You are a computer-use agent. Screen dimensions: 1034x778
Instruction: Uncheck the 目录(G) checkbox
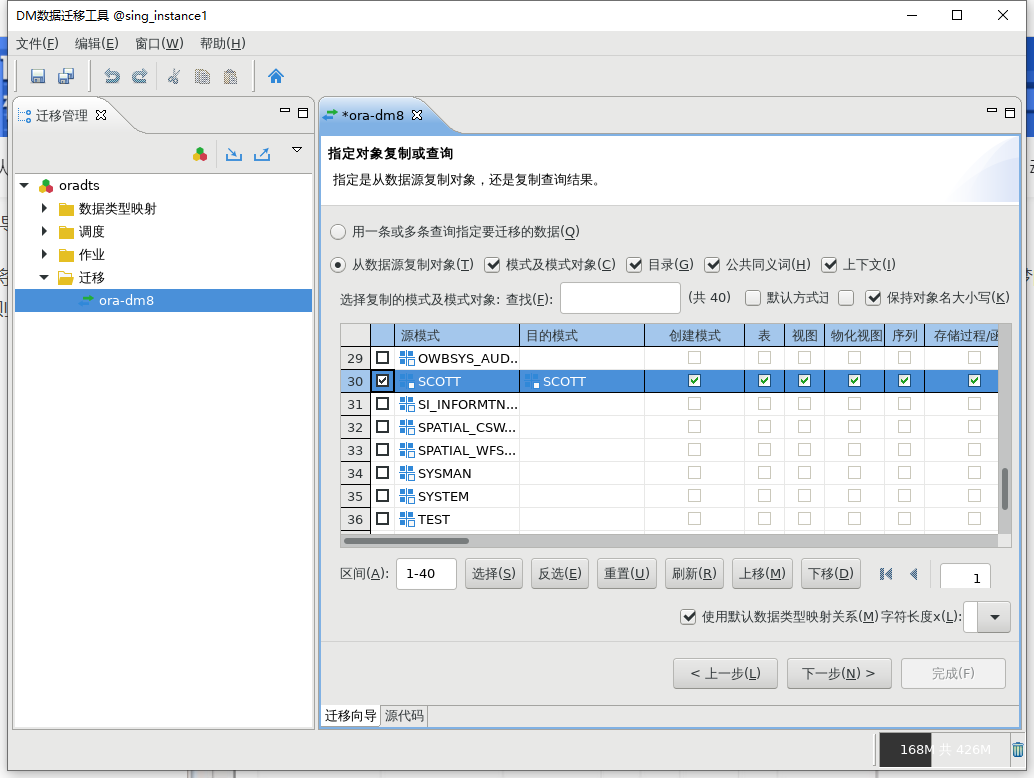coord(635,264)
